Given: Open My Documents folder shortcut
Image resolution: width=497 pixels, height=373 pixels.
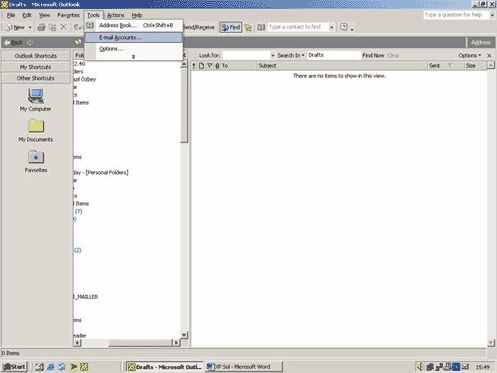Looking at the screenshot, I should pos(36,126).
